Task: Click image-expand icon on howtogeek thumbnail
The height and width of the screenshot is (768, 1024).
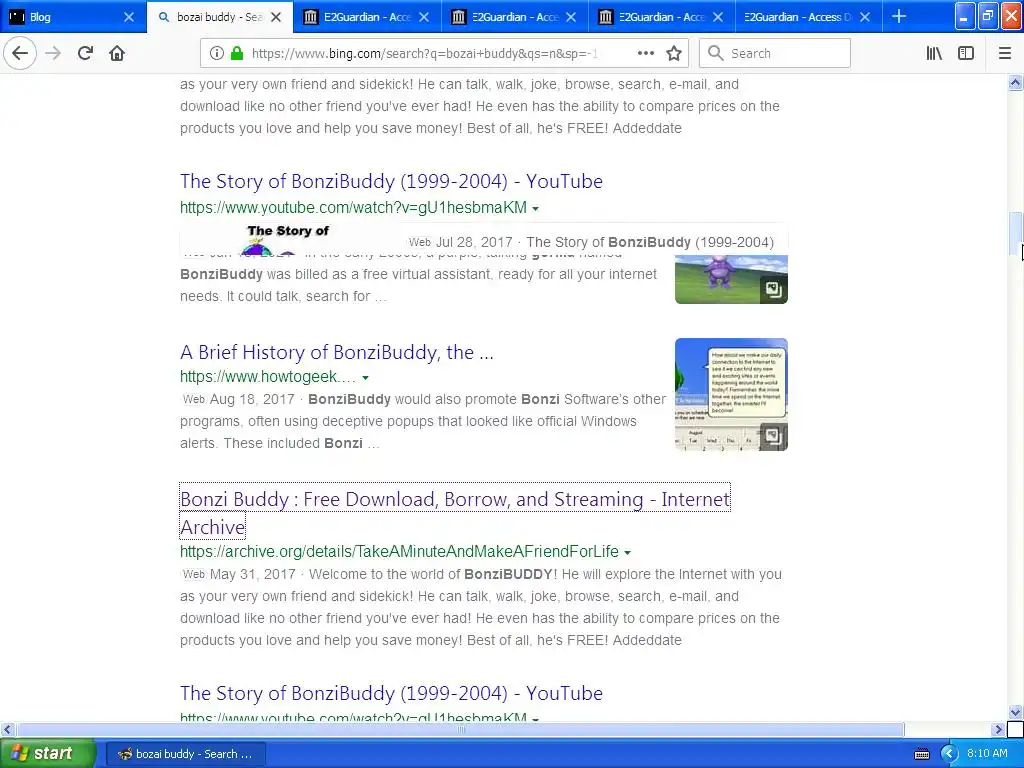Action: pyautogui.click(x=773, y=436)
